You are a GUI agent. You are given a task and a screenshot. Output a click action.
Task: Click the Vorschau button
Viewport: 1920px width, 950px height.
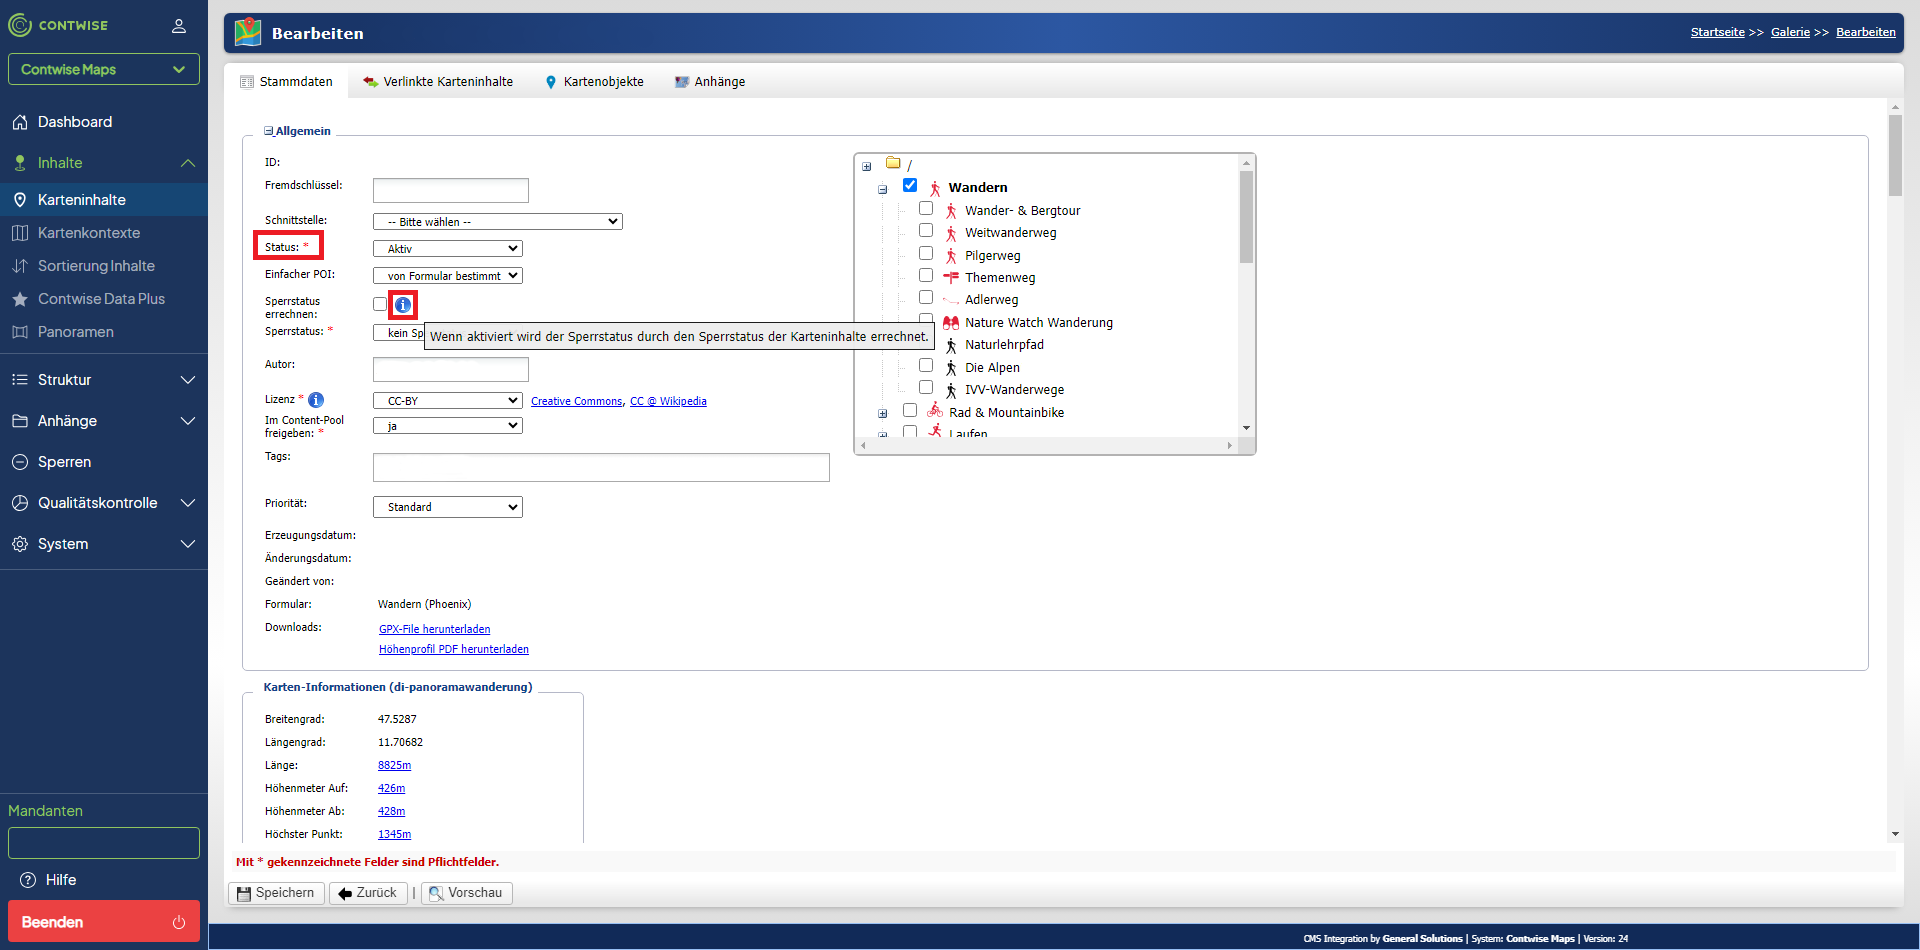point(467,893)
